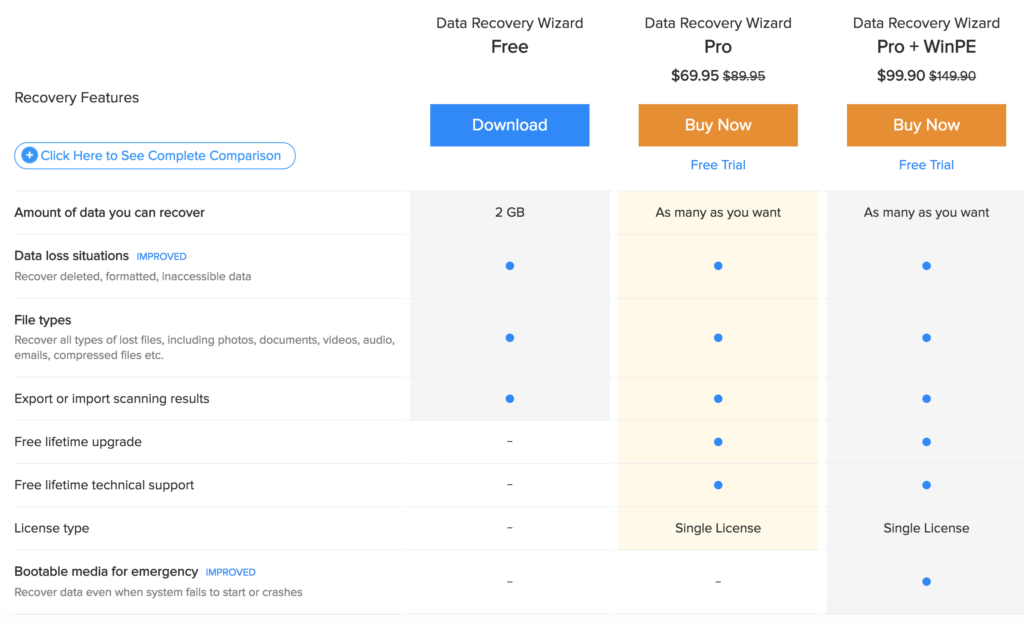Click the IMPROVED tag next to Bootable media
1024x618 pixels.
coord(231,572)
